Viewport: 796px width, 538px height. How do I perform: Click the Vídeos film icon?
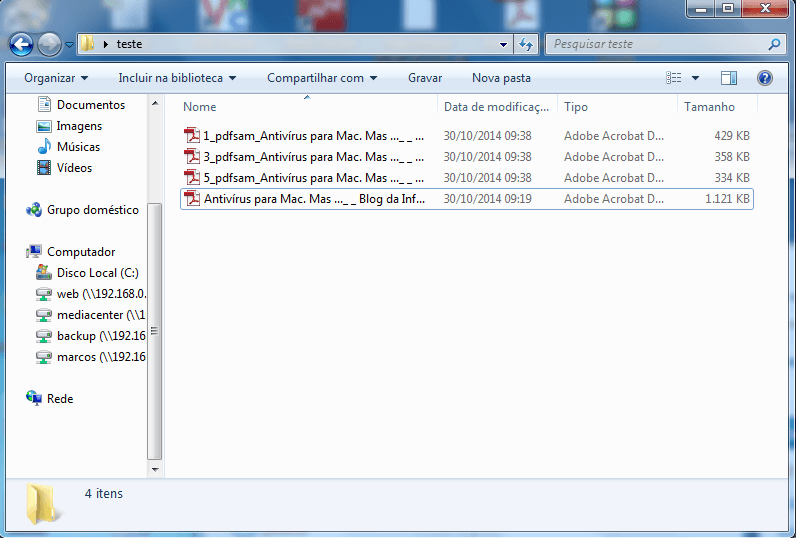pos(44,167)
